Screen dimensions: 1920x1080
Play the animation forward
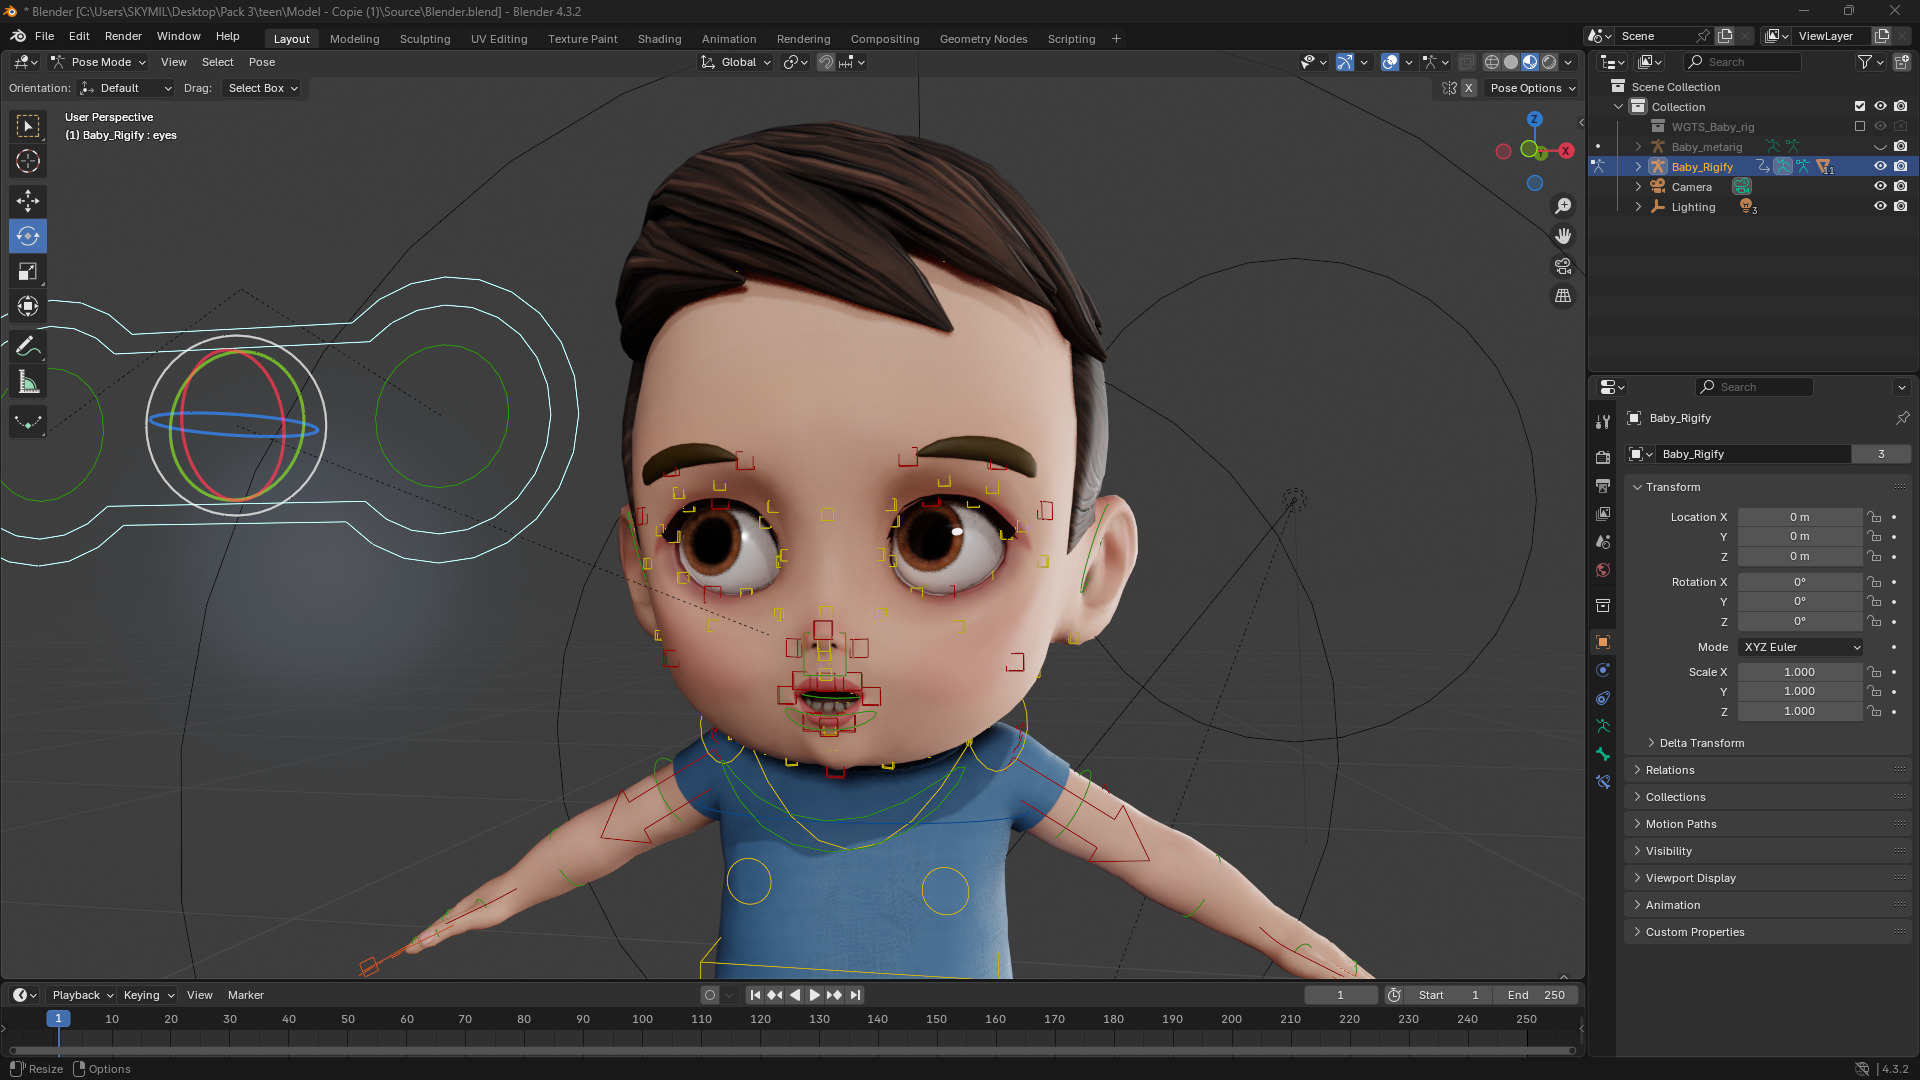pyautogui.click(x=814, y=995)
